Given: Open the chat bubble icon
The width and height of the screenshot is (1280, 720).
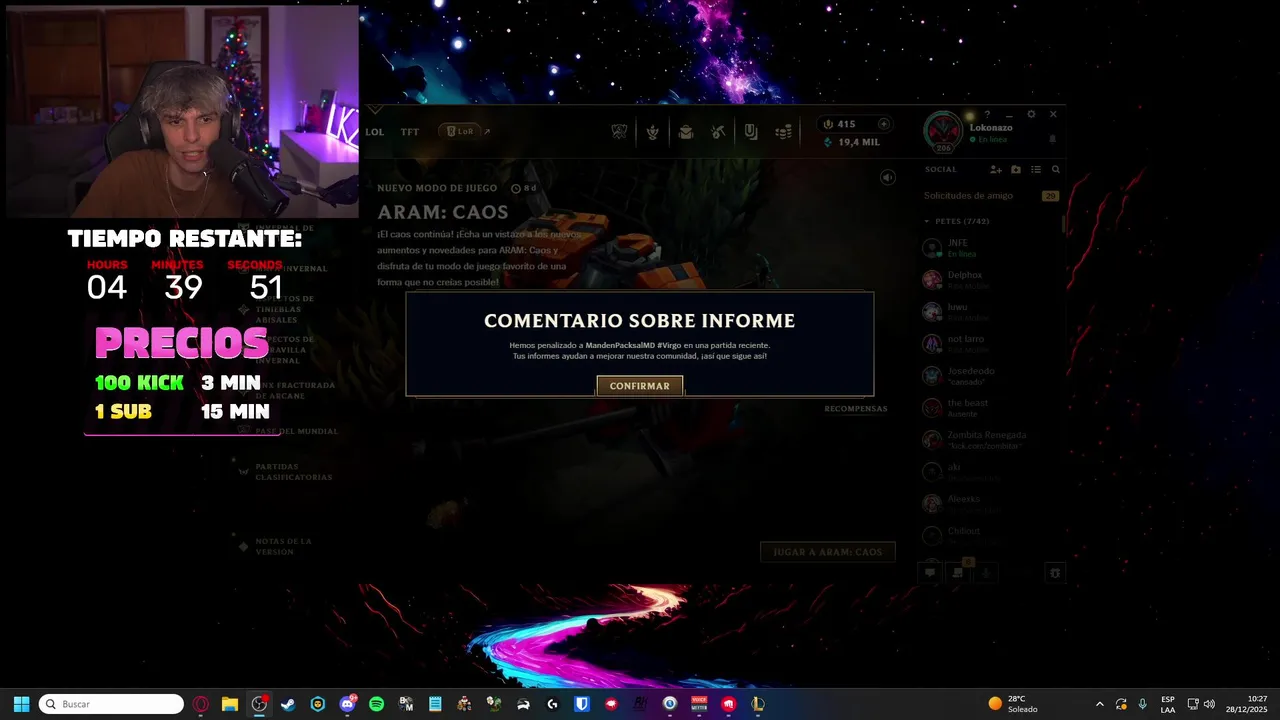Looking at the screenshot, I should tap(930, 573).
